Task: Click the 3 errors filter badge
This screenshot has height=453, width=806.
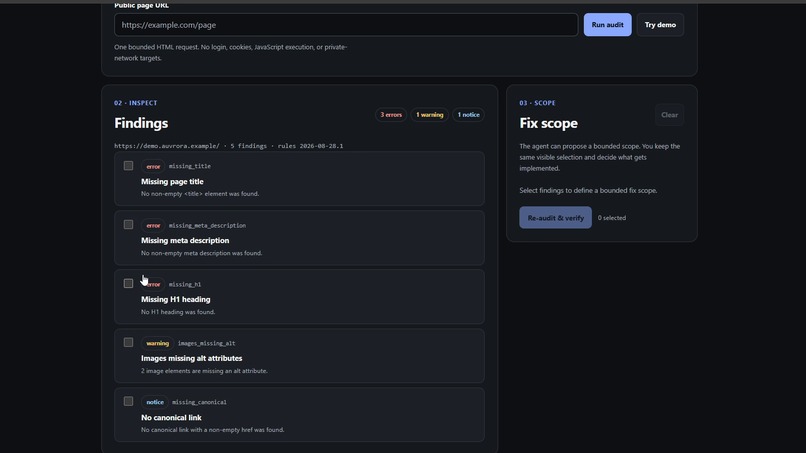Action: click(391, 115)
